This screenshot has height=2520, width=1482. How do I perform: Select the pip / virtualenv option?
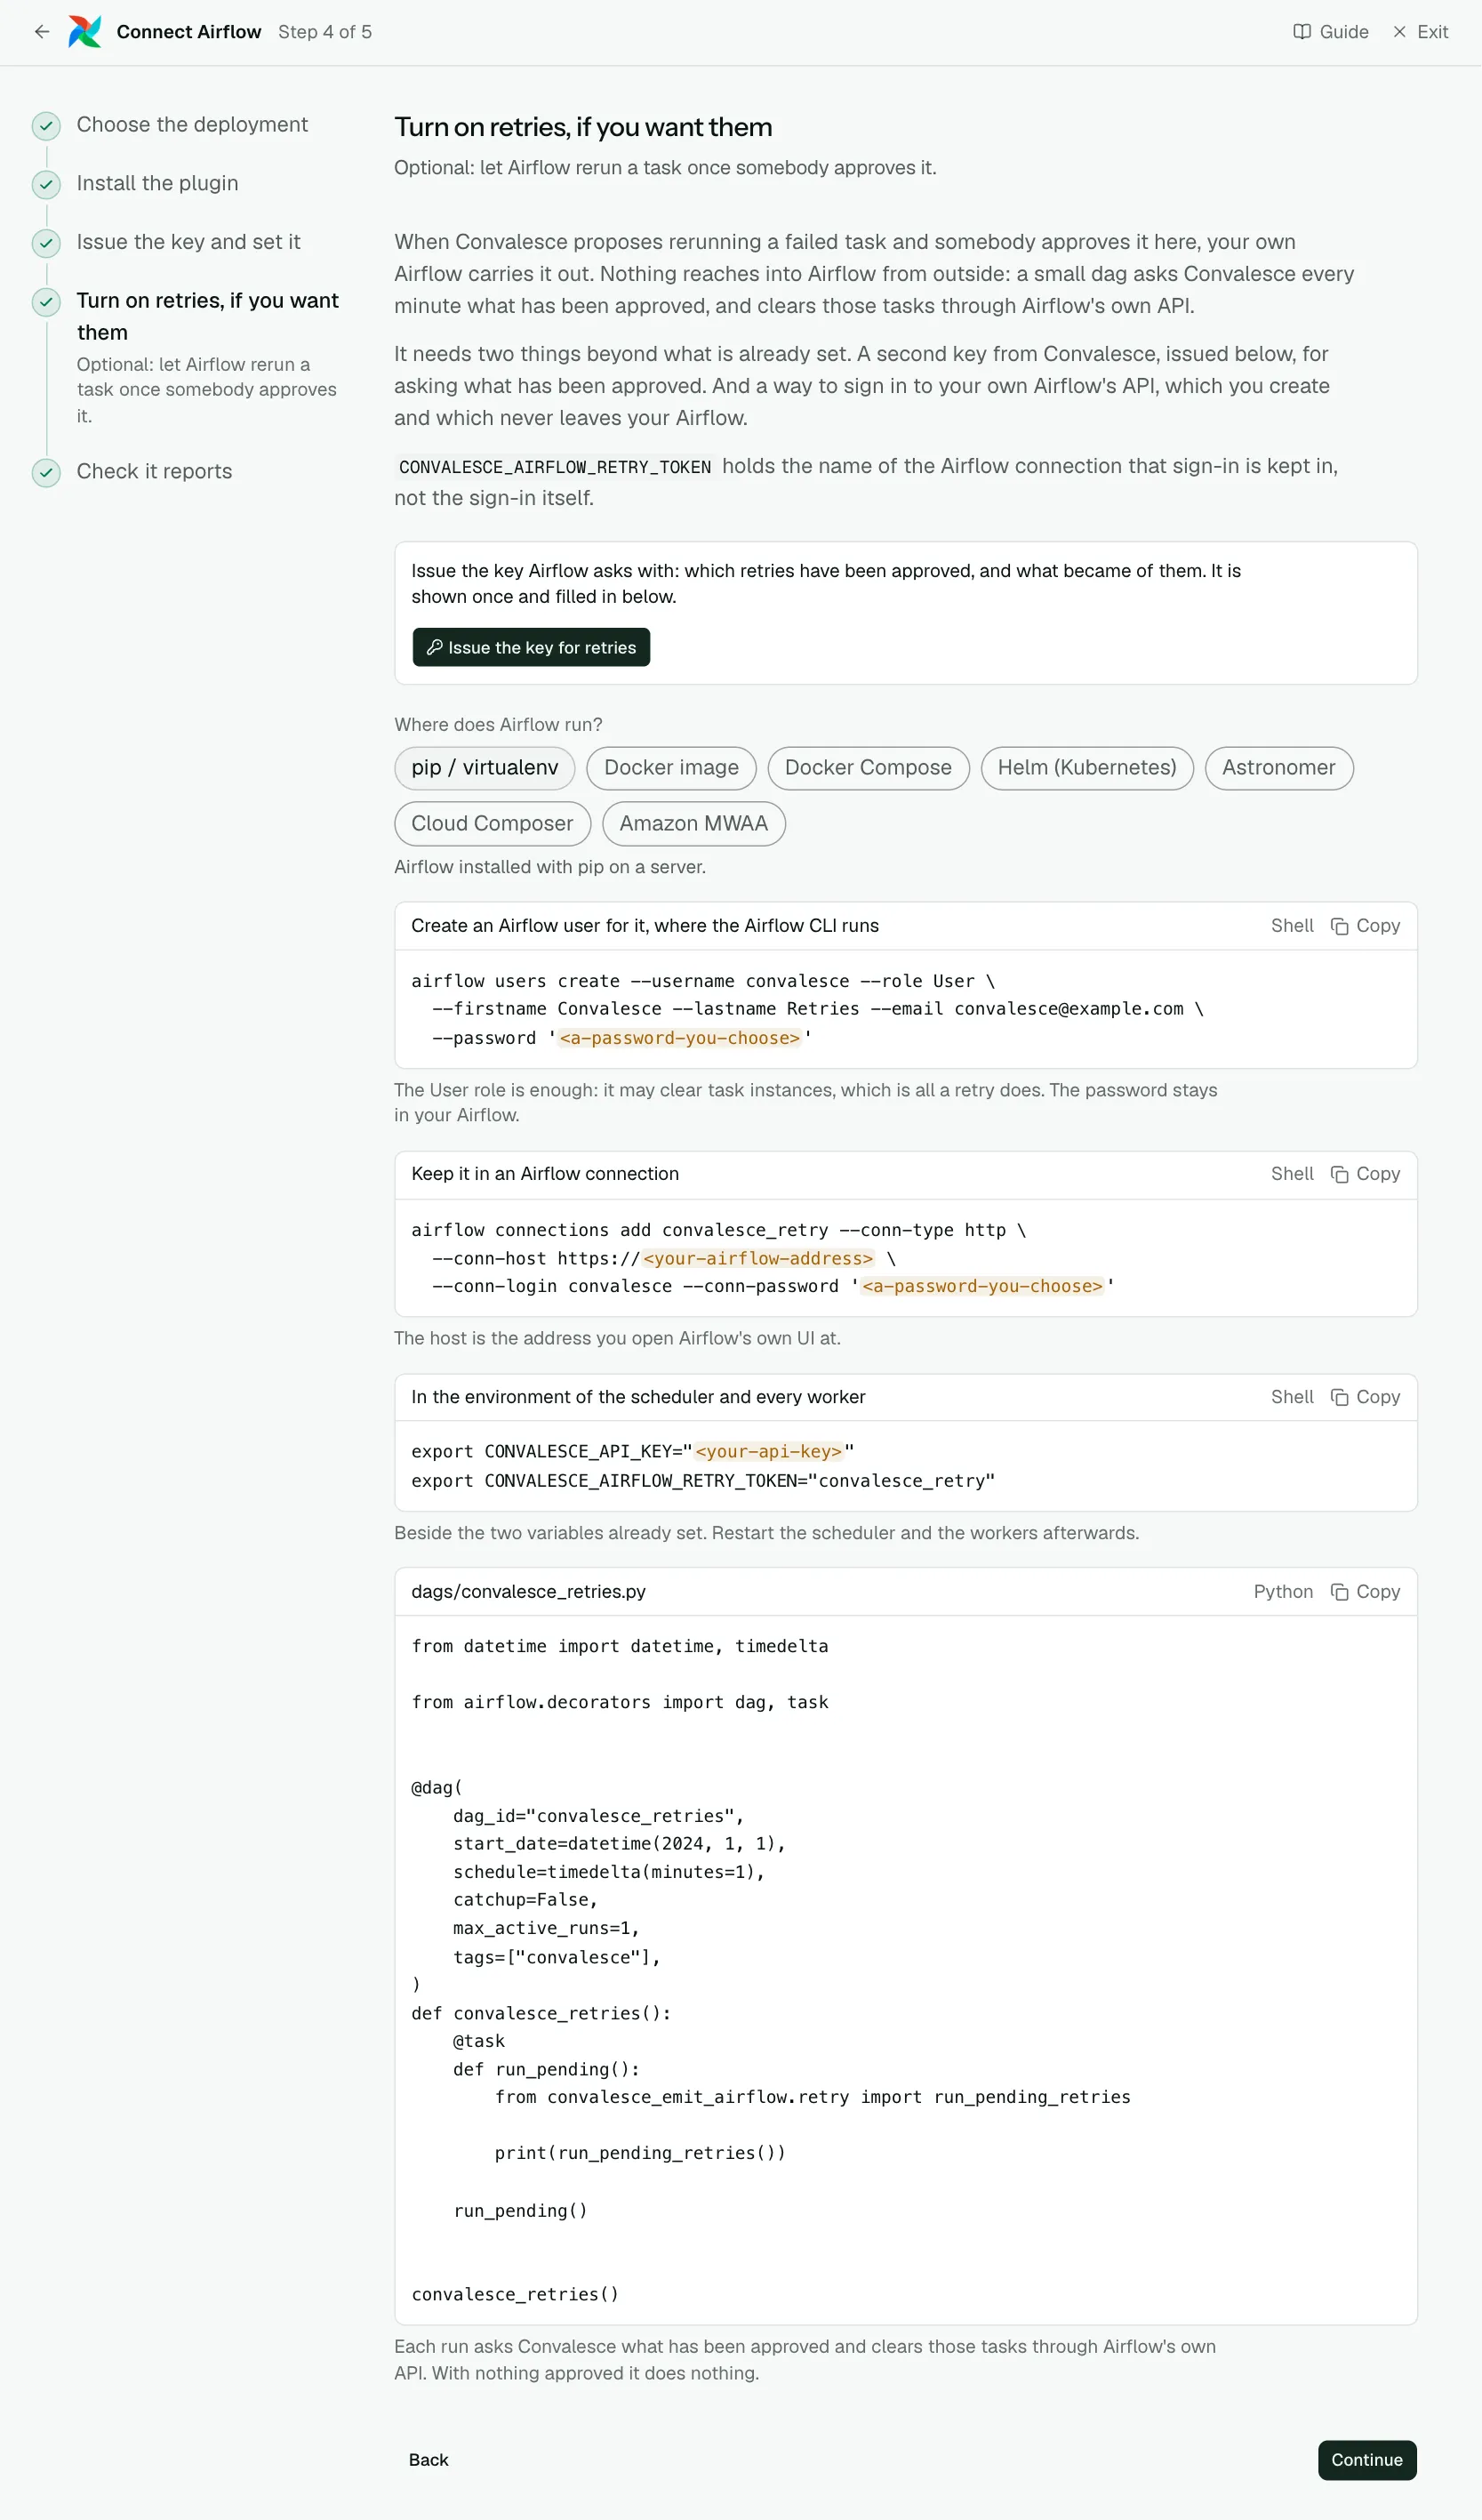click(485, 768)
